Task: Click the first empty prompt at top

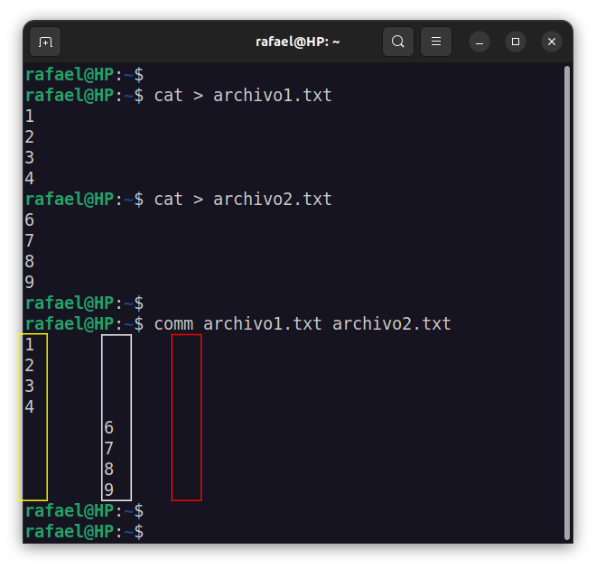Action: tap(84, 74)
